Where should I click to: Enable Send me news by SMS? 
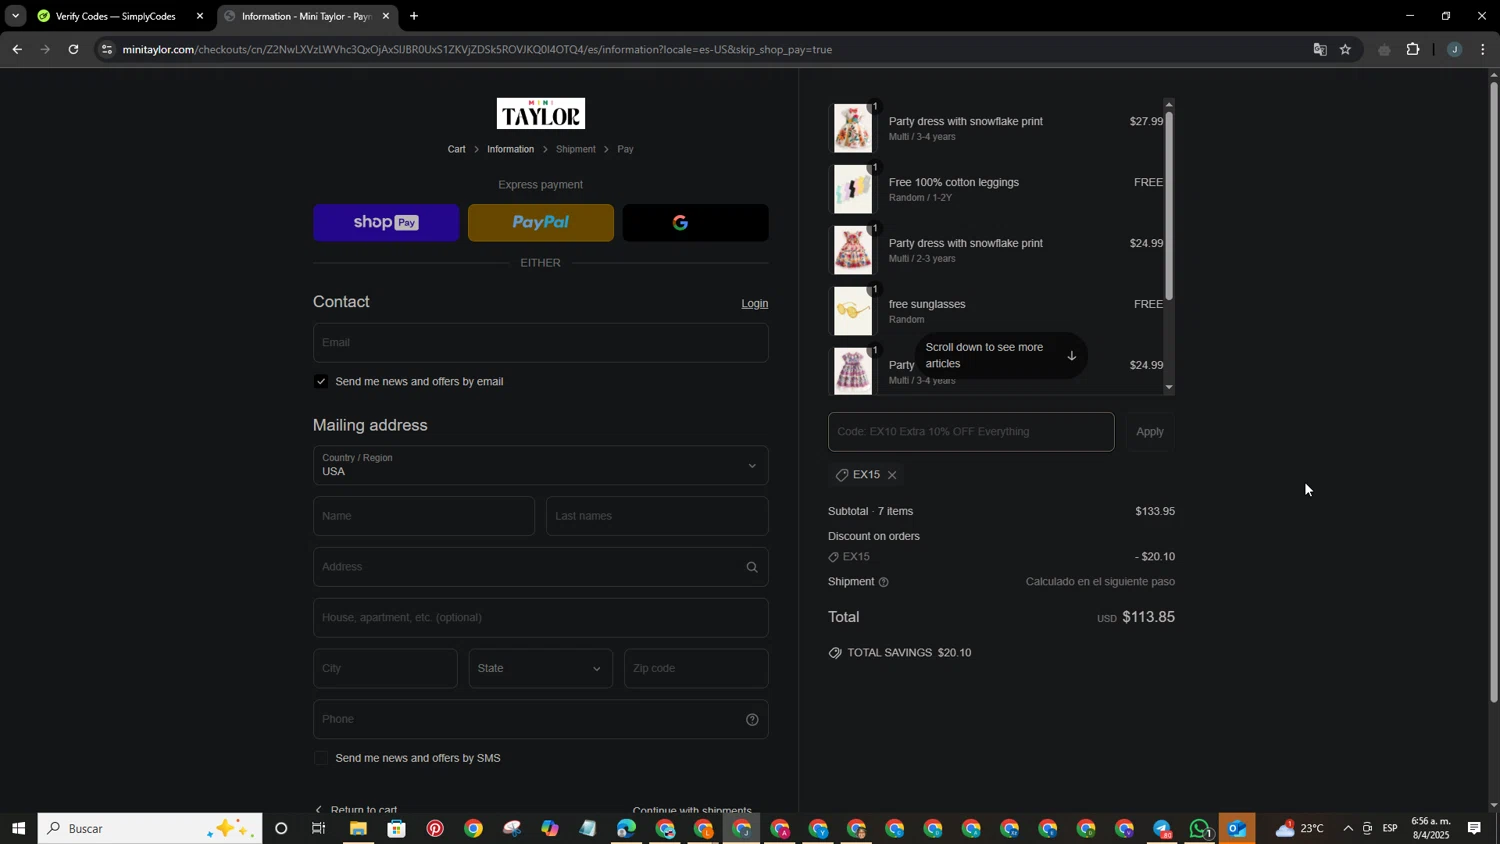321,758
